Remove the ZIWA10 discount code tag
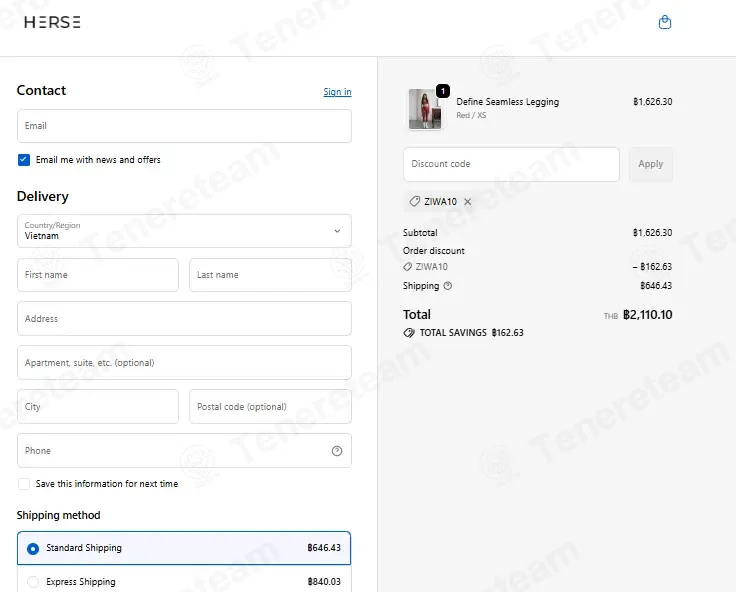This screenshot has width=736, height=592. coord(468,201)
